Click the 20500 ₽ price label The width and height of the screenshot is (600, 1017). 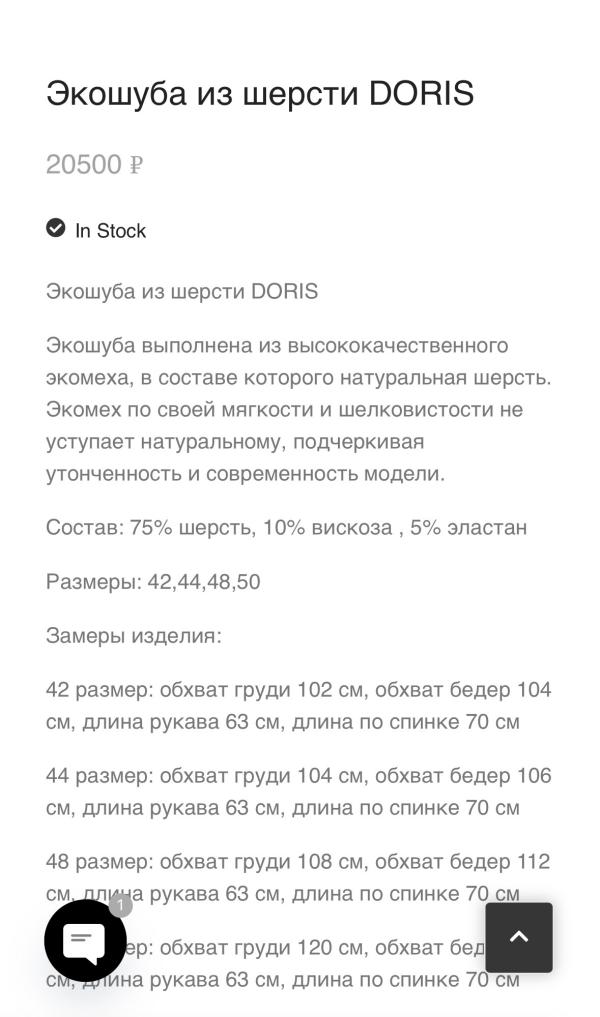(96, 164)
